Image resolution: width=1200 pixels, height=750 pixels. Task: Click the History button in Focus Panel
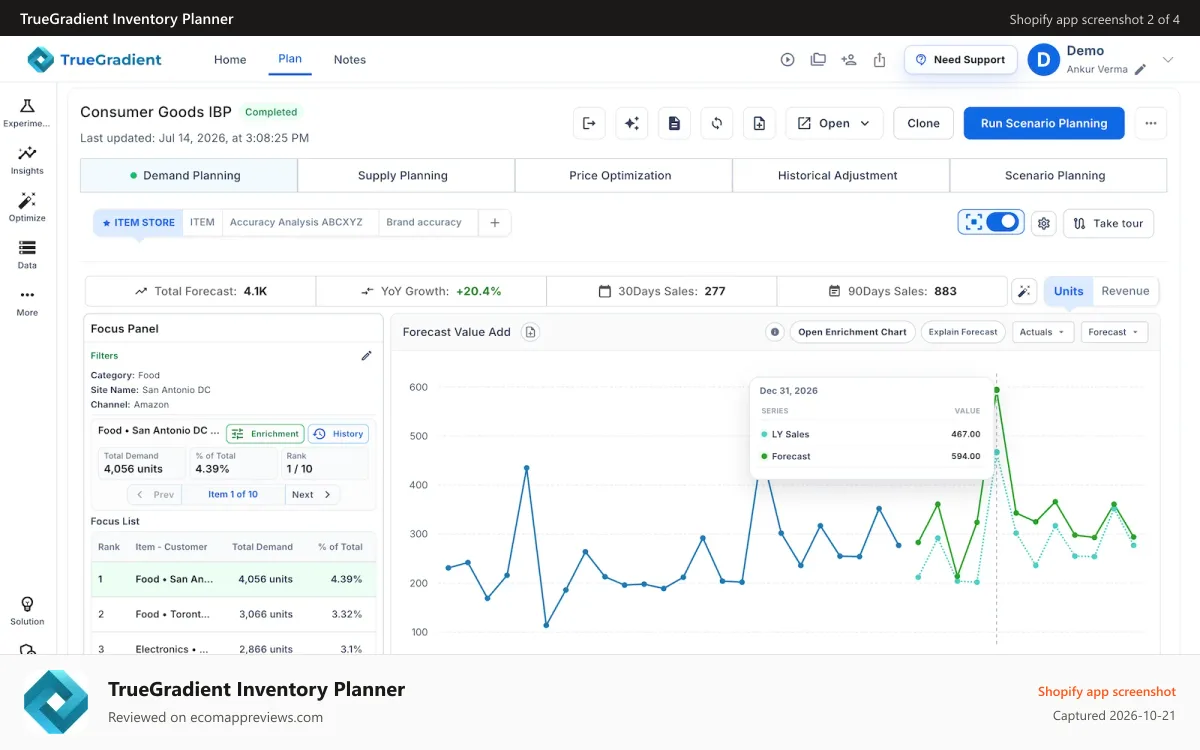pyautogui.click(x=338, y=434)
